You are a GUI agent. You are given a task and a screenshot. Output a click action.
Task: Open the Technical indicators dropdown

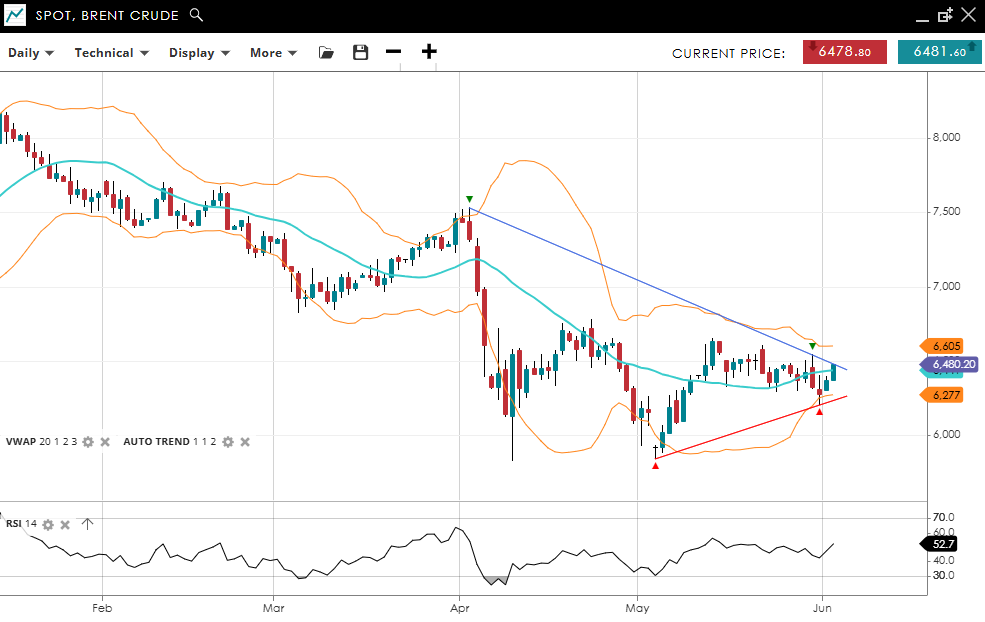[x=111, y=53]
